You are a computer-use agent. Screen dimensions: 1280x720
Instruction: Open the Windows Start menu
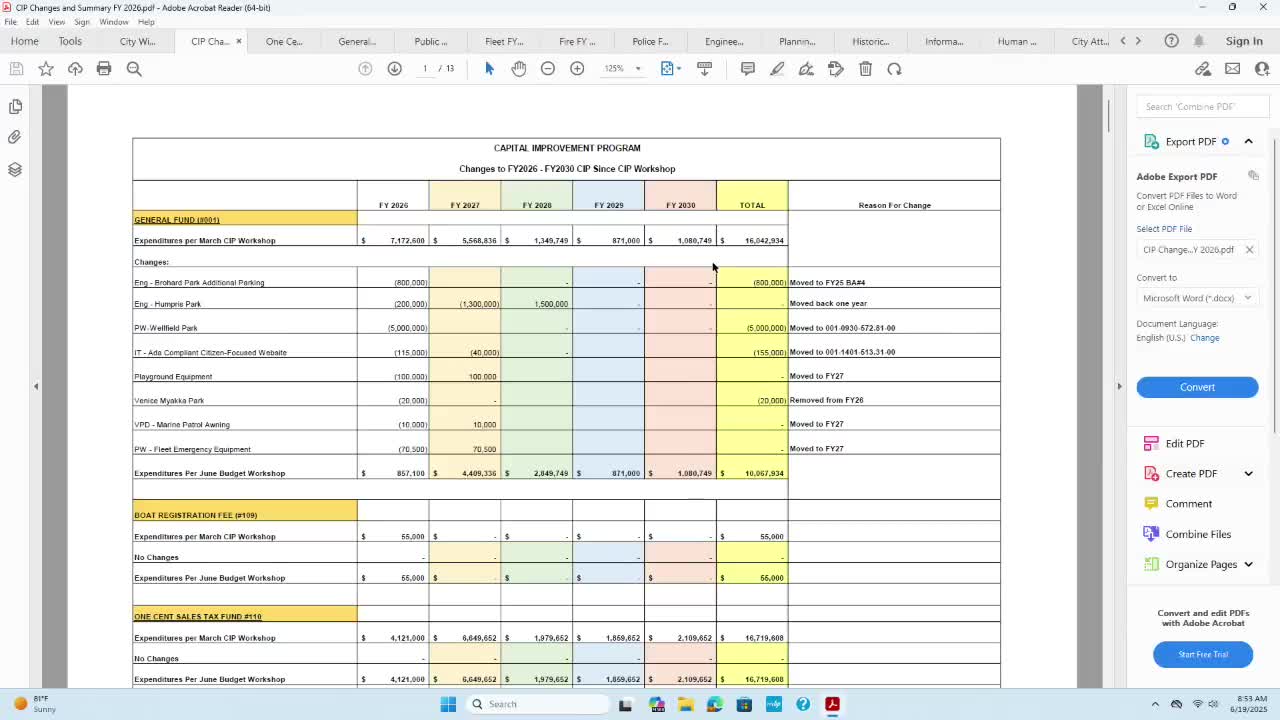coord(448,704)
